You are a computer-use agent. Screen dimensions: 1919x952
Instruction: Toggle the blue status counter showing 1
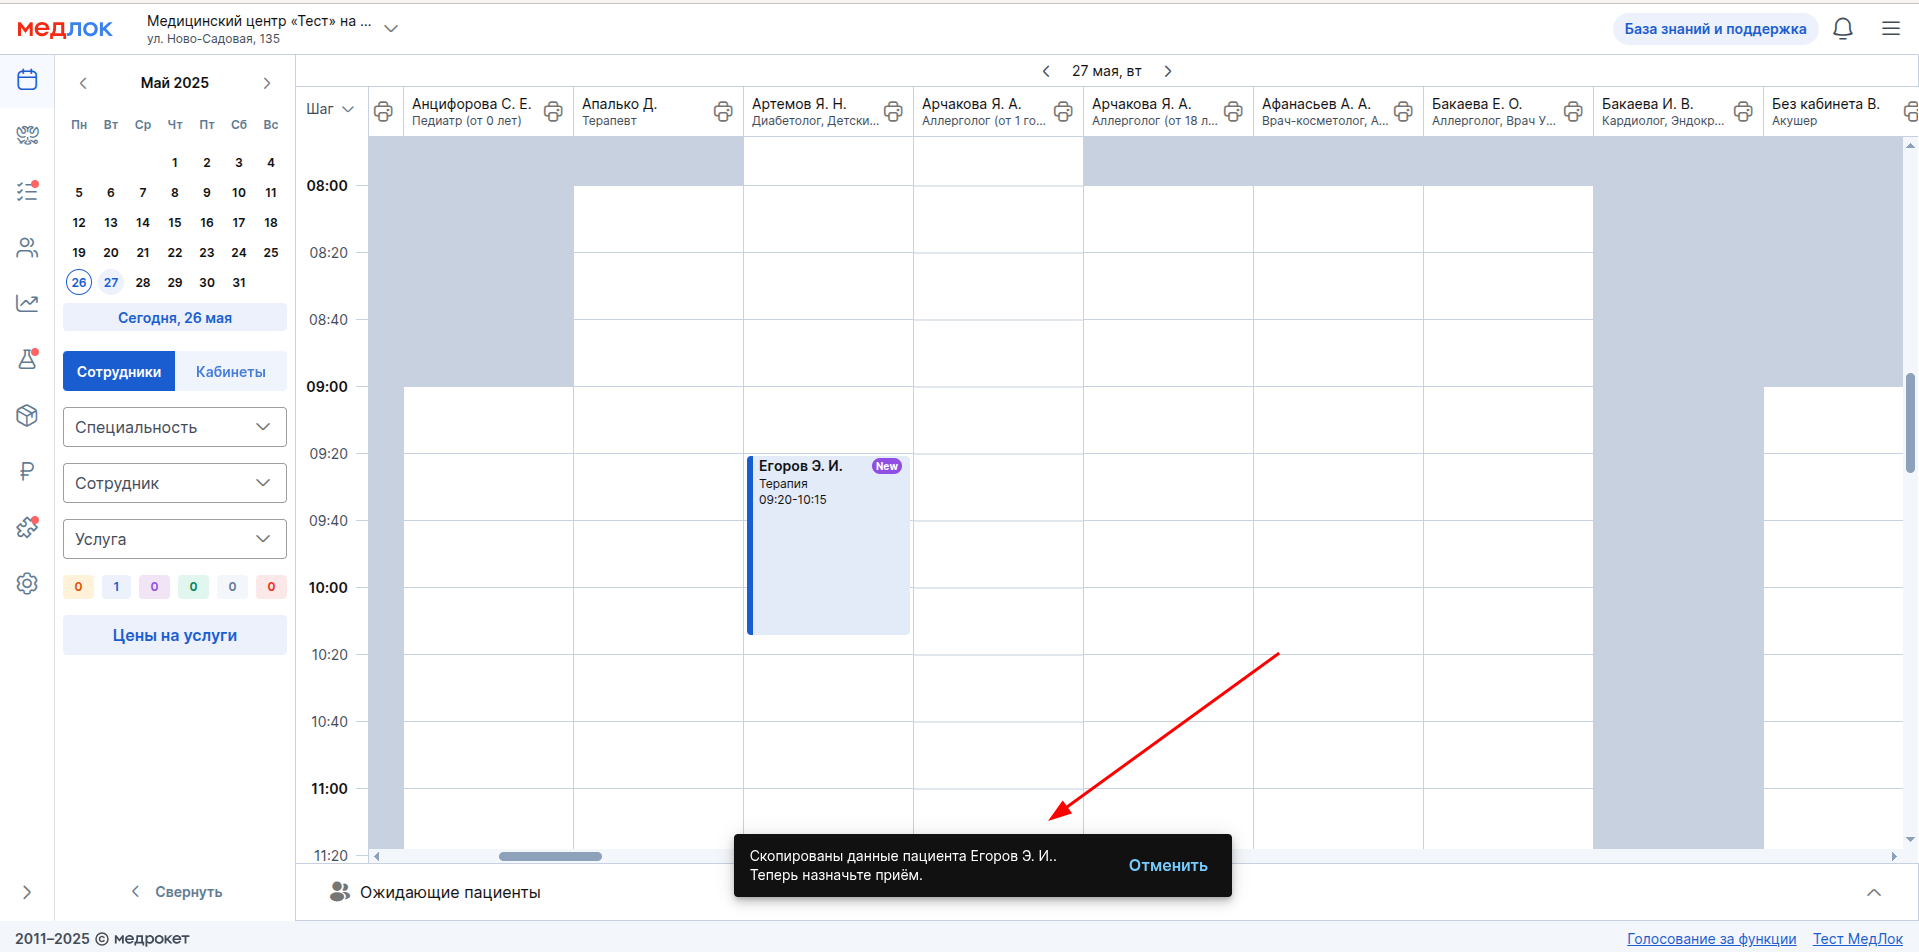pyautogui.click(x=116, y=587)
